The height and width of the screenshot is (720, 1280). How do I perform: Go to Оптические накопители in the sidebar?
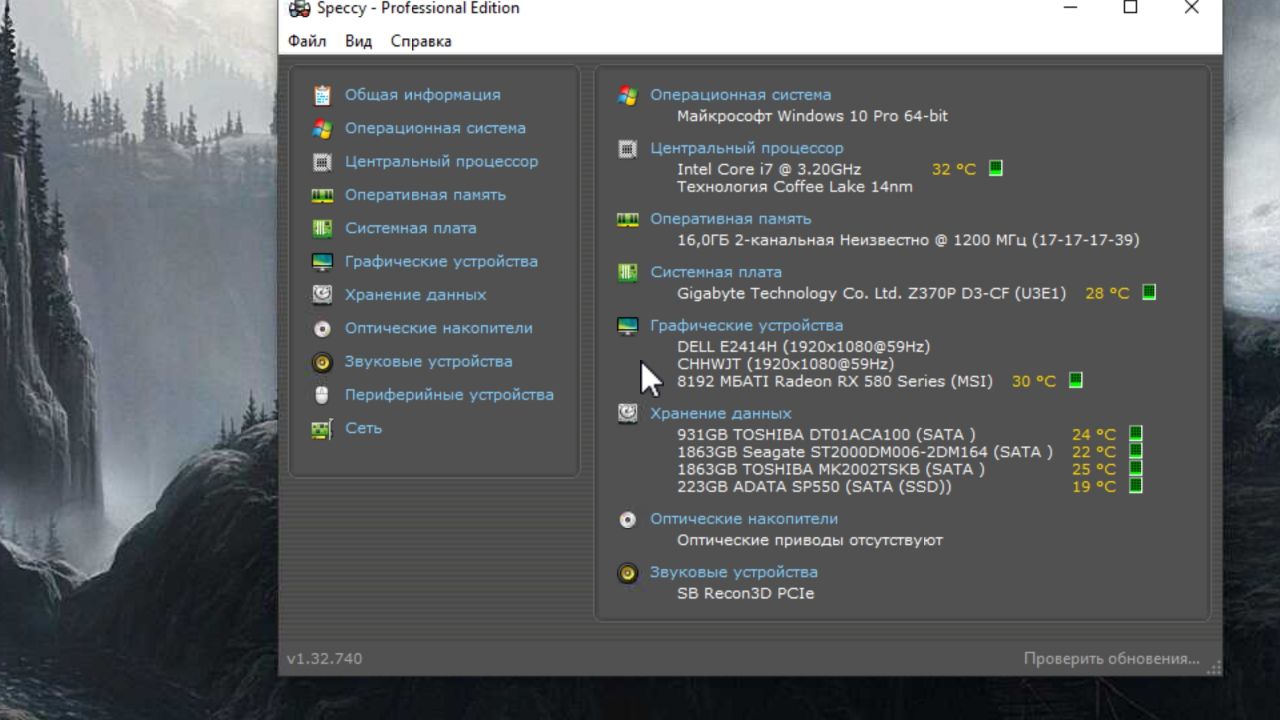[438, 328]
